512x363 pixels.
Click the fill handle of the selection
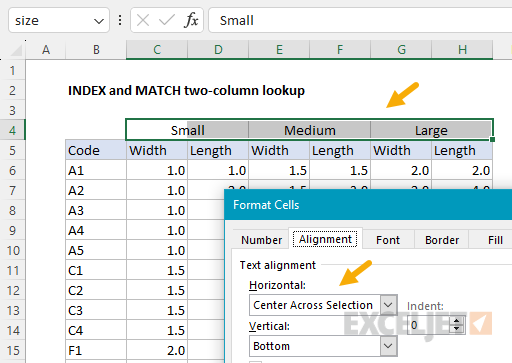[x=492, y=139]
